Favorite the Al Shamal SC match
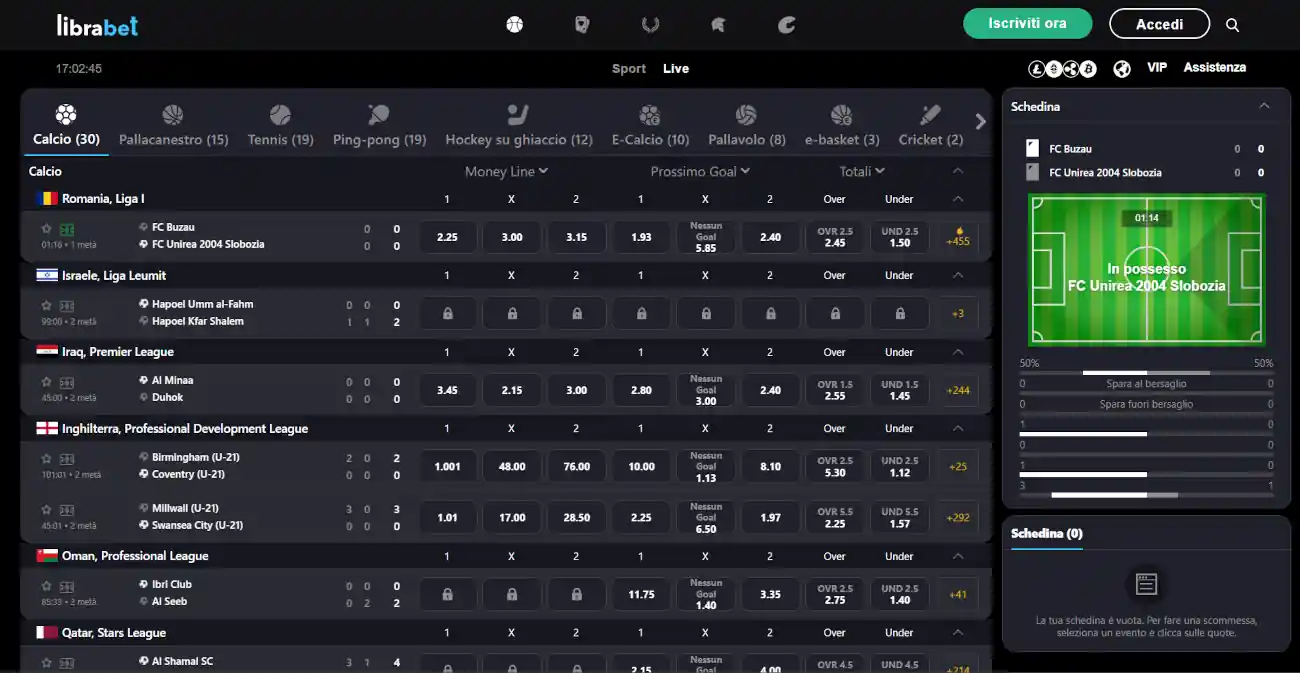 pyautogui.click(x=46, y=663)
